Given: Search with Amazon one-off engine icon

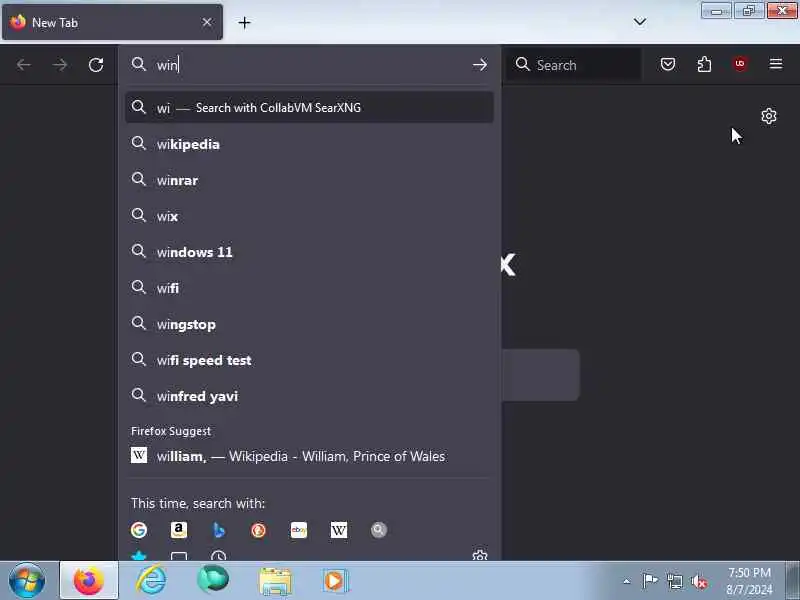Looking at the screenshot, I should 179,530.
